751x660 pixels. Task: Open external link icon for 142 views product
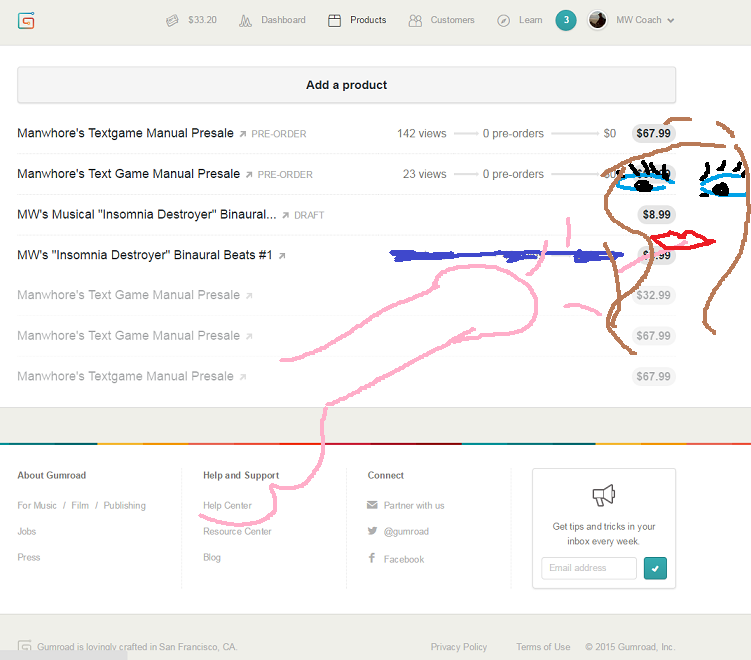(x=243, y=134)
